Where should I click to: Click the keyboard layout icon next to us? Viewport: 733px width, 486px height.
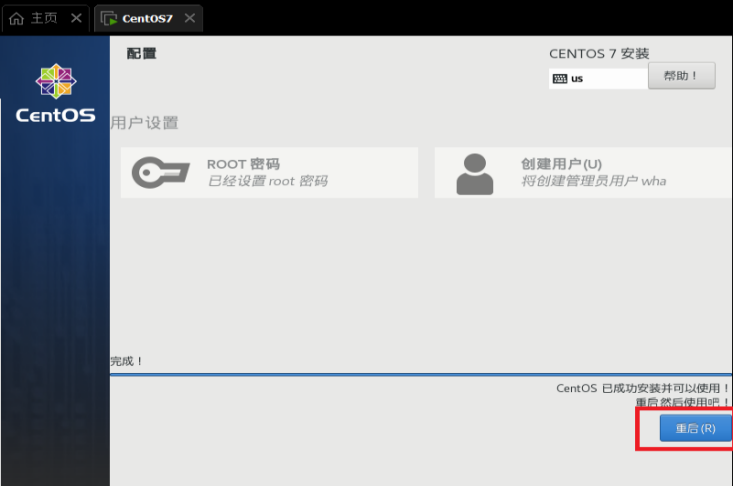[560, 79]
